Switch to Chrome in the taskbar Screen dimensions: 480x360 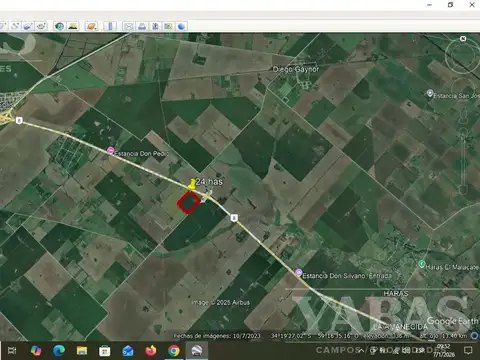[174, 350]
